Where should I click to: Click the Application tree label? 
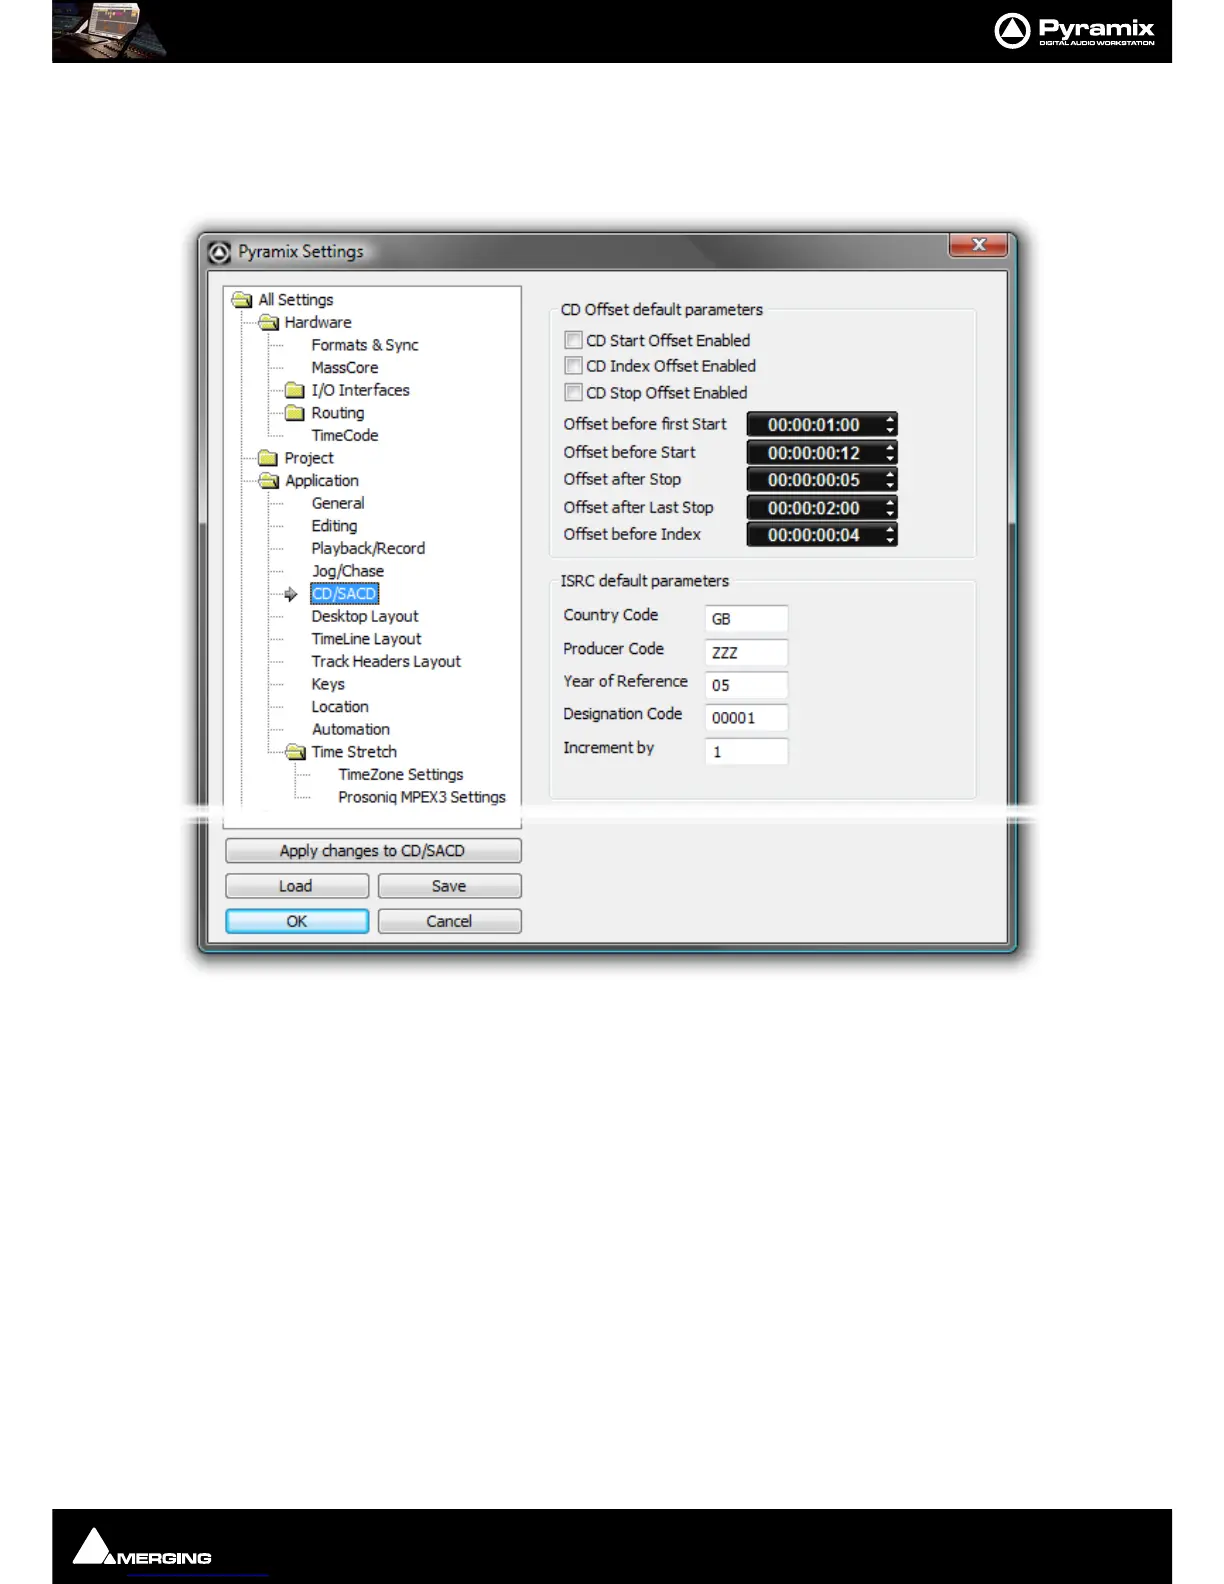click(x=322, y=481)
